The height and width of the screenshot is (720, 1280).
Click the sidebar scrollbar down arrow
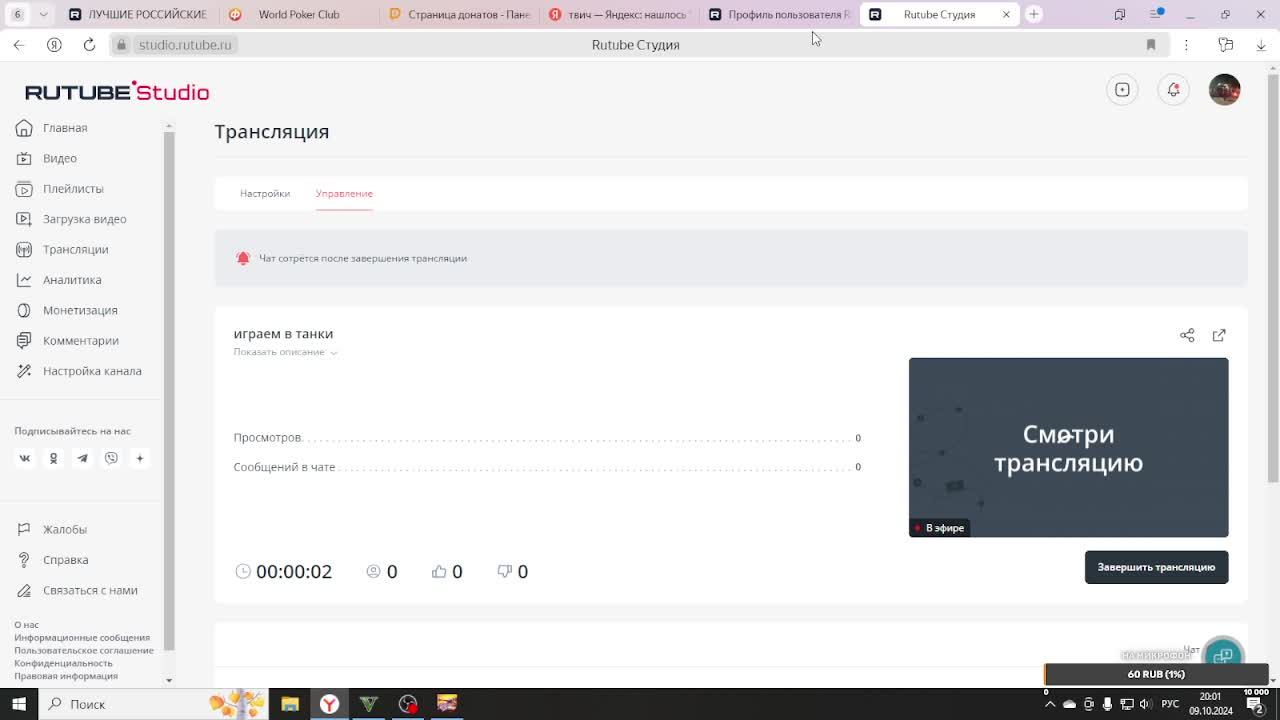coord(169,680)
